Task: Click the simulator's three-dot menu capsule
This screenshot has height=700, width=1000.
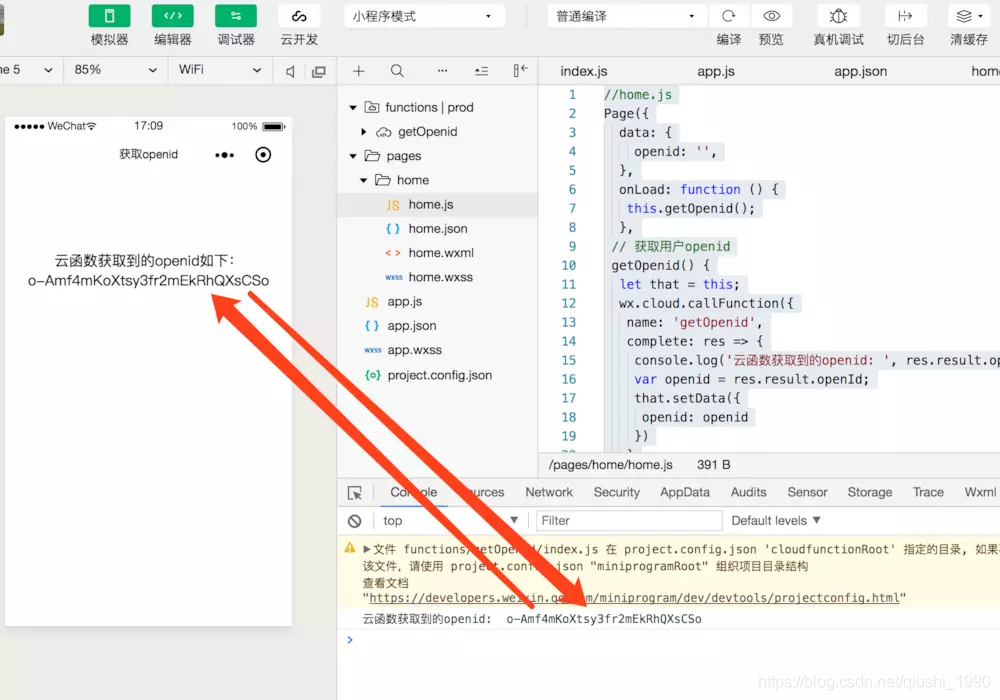Action: click(224, 155)
